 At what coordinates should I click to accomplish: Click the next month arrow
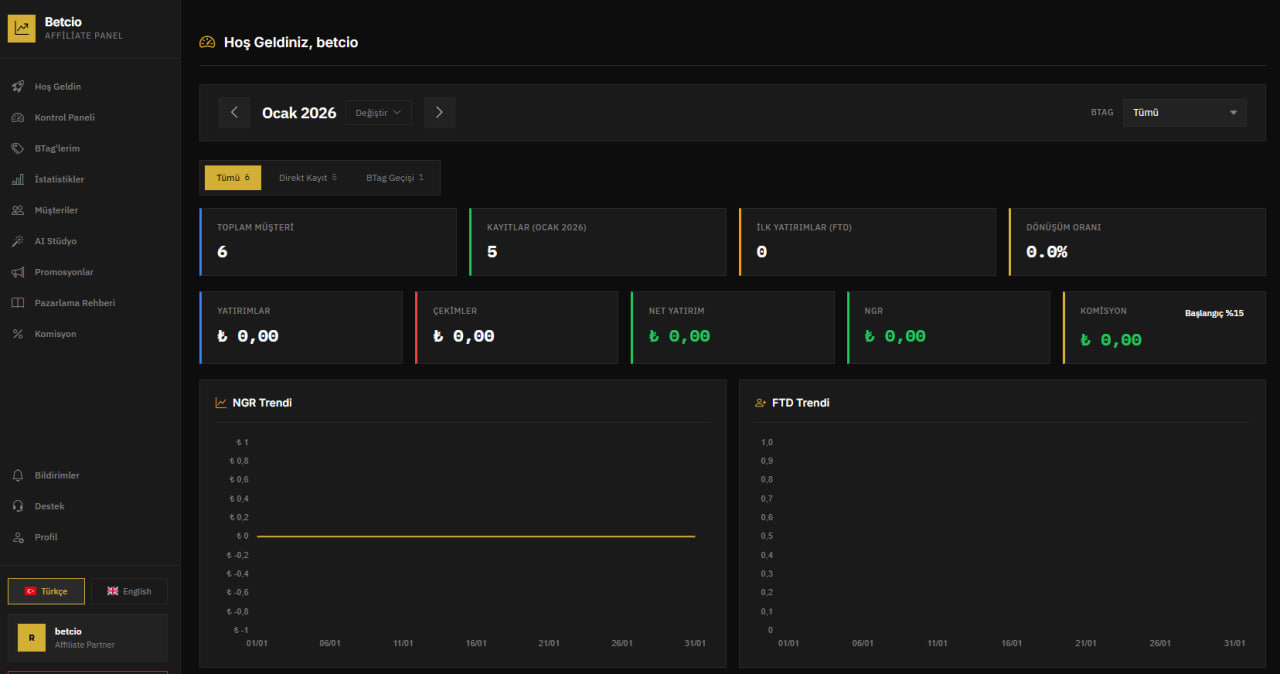click(x=439, y=112)
